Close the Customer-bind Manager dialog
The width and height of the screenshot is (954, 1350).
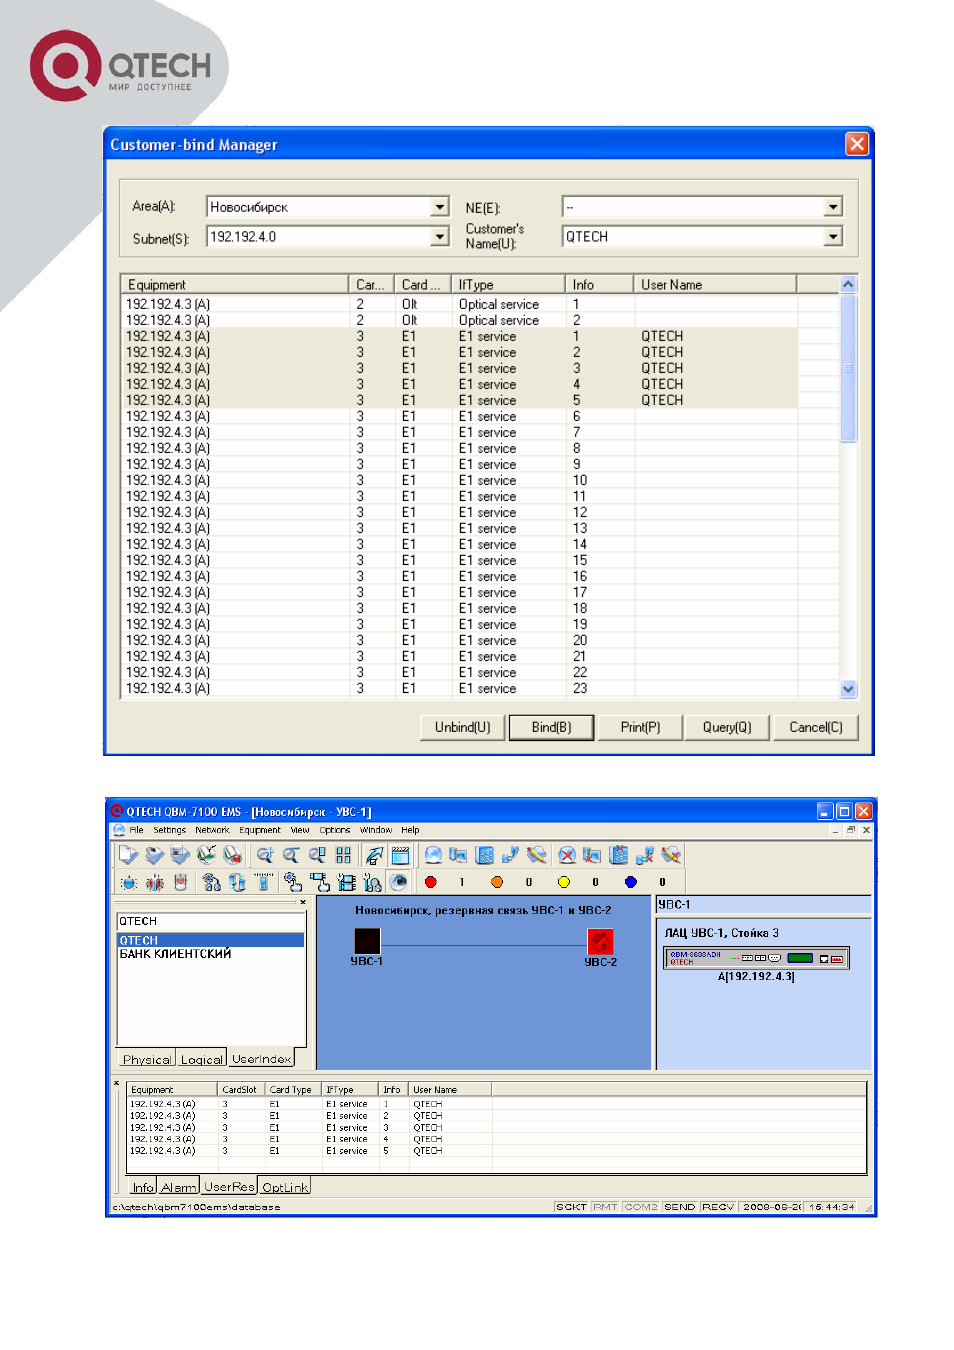tap(857, 144)
